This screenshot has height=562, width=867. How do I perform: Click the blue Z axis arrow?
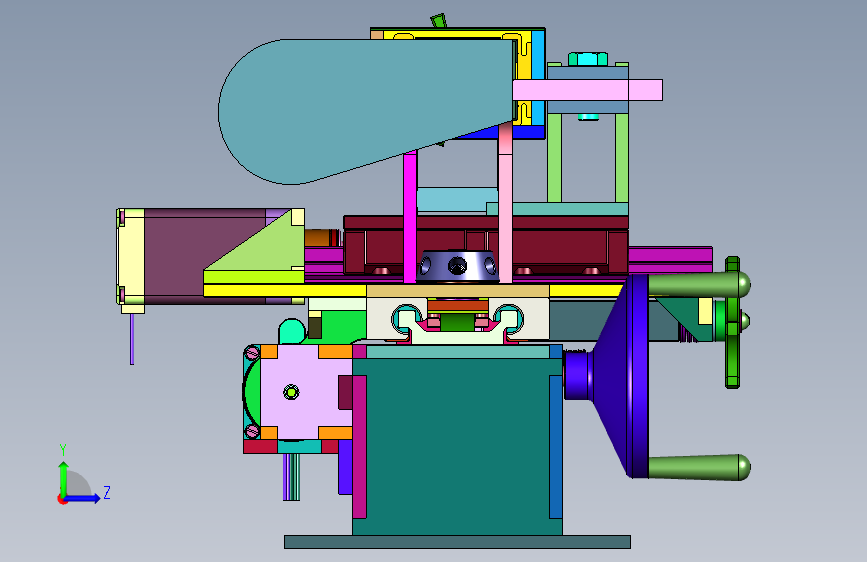tap(83, 498)
